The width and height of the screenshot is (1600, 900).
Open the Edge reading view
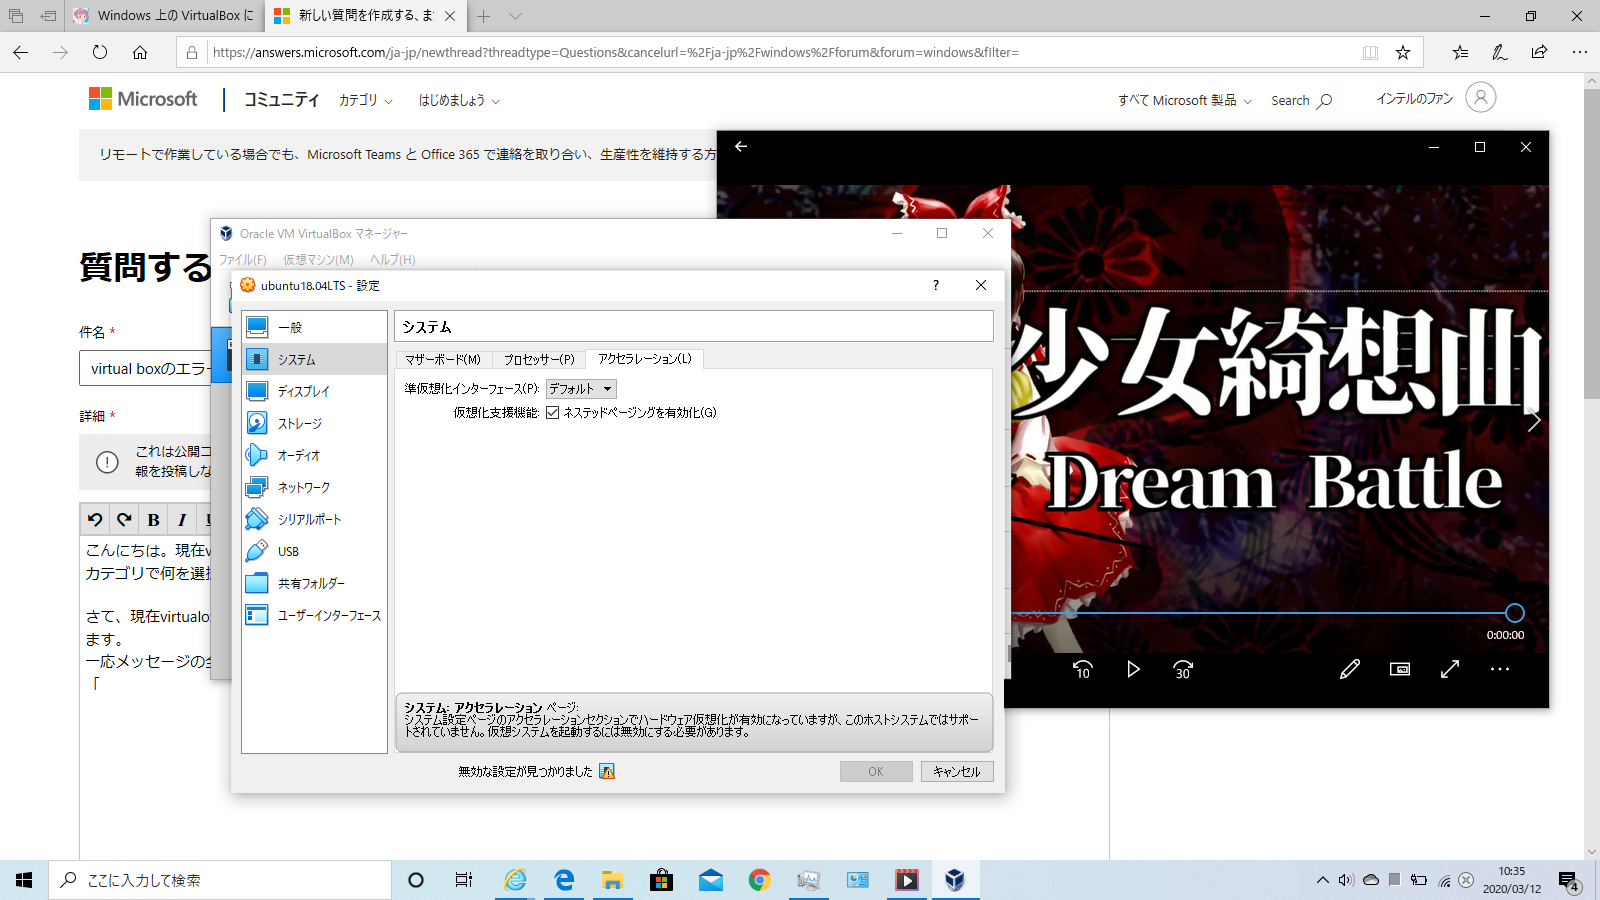(x=1371, y=52)
